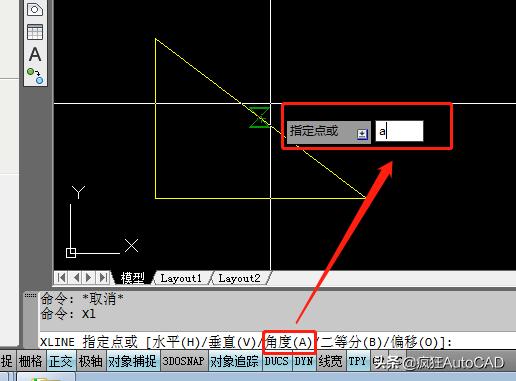Switch to the Layout1 tab
The width and height of the screenshot is (516, 381).
click(x=181, y=278)
